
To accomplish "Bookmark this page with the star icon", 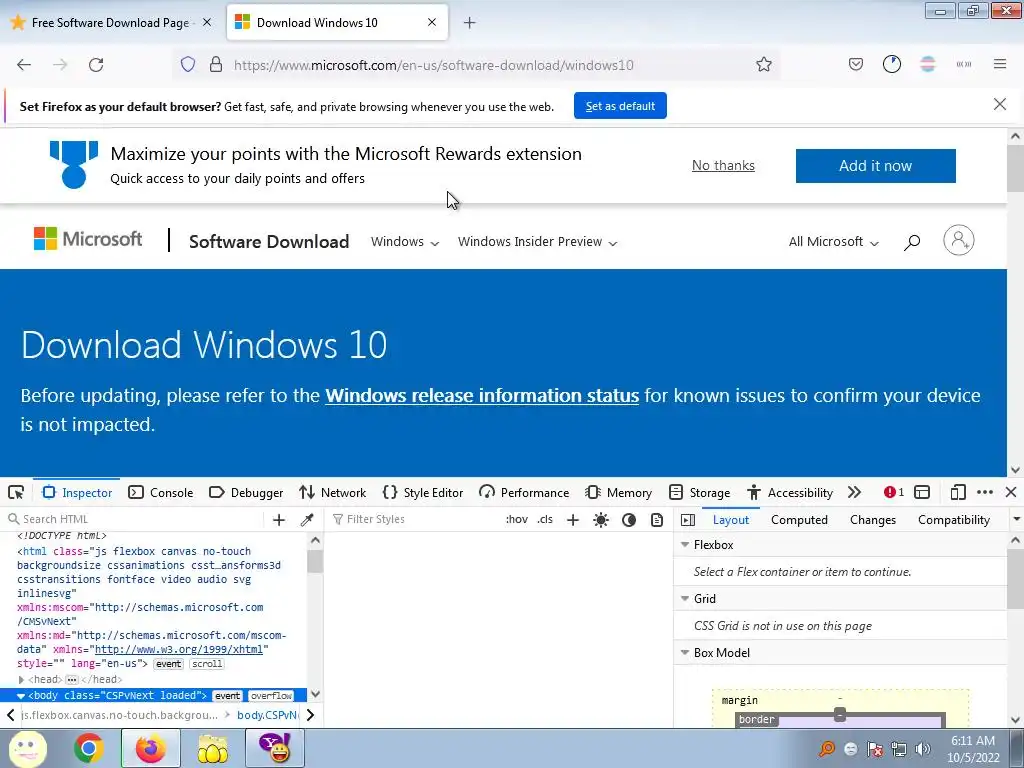I will [x=763, y=65].
